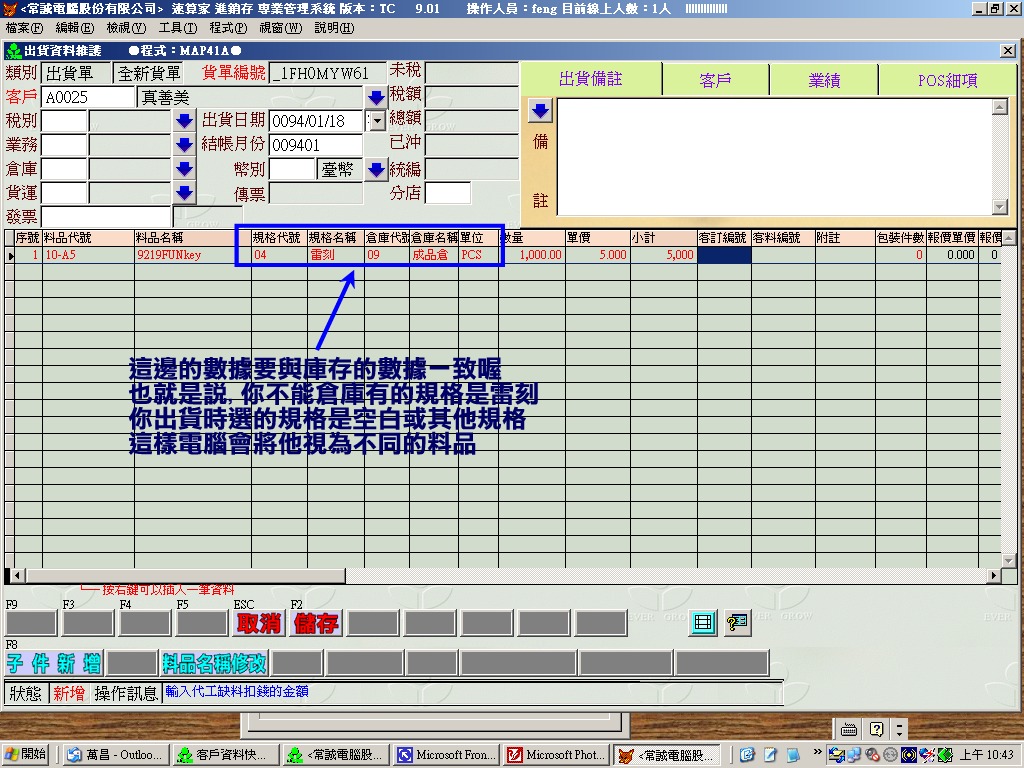The image size is (1024, 768).
Task: Click the 取消 cancel button
Action: tap(258, 623)
